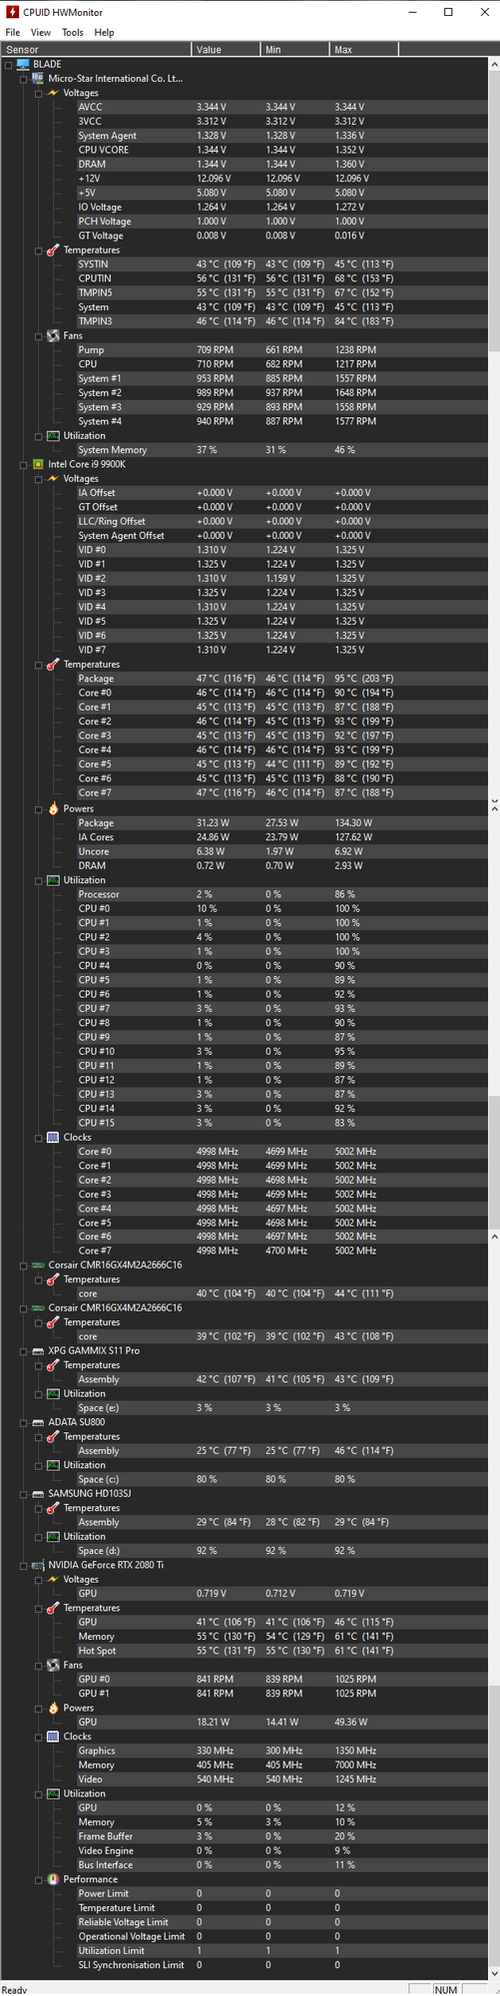
Task: Click Temperatures icon under XPG GAMMIX S11 Pro
Action: pos(53,1365)
